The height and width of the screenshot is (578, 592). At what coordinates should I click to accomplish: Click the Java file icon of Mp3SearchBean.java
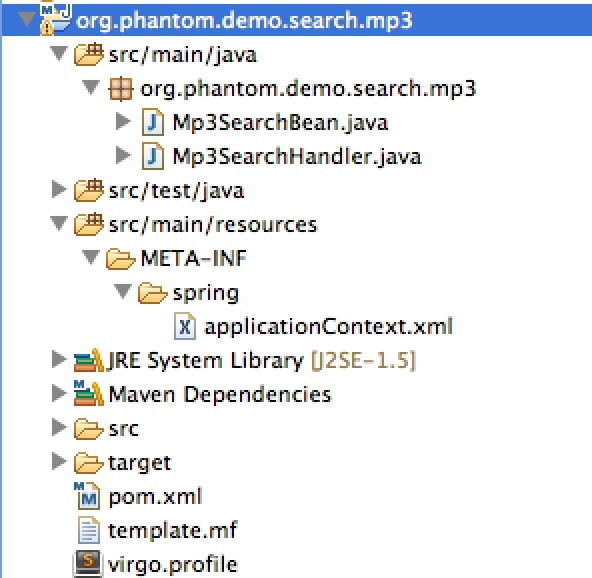pos(153,122)
